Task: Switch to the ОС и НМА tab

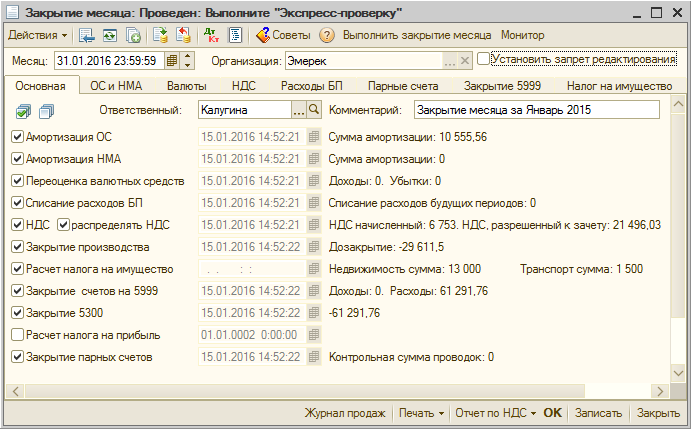Action: tap(117, 86)
